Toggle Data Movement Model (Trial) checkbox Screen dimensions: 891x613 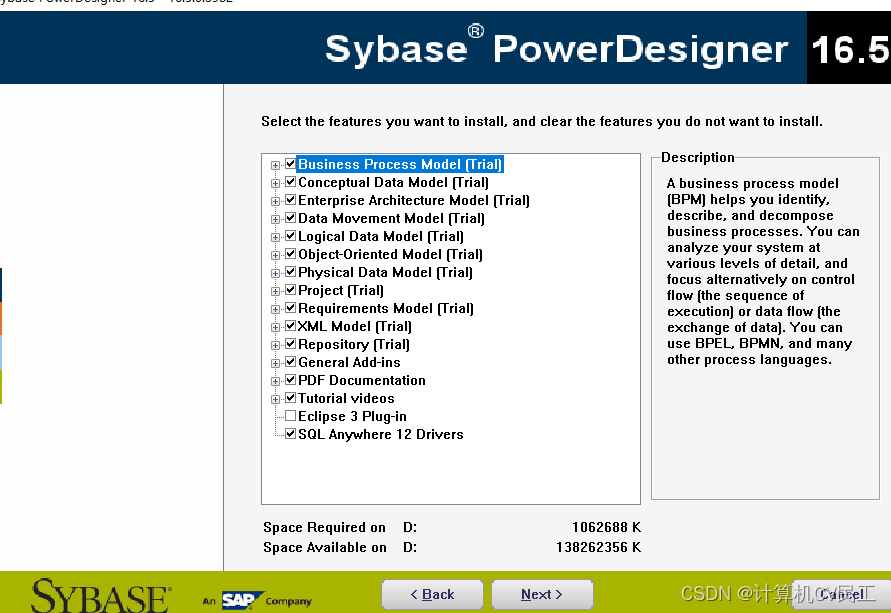pyautogui.click(x=290, y=218)
